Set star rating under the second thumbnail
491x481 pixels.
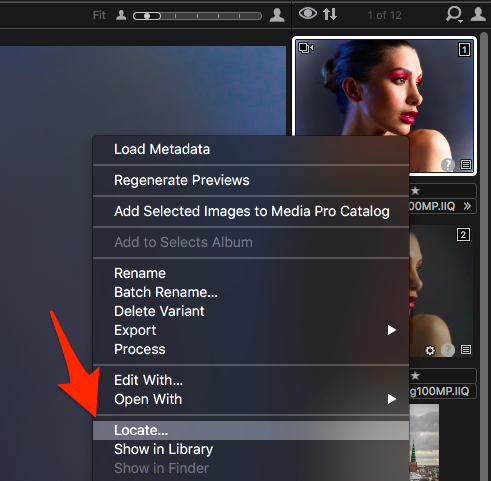click(415, 376)
